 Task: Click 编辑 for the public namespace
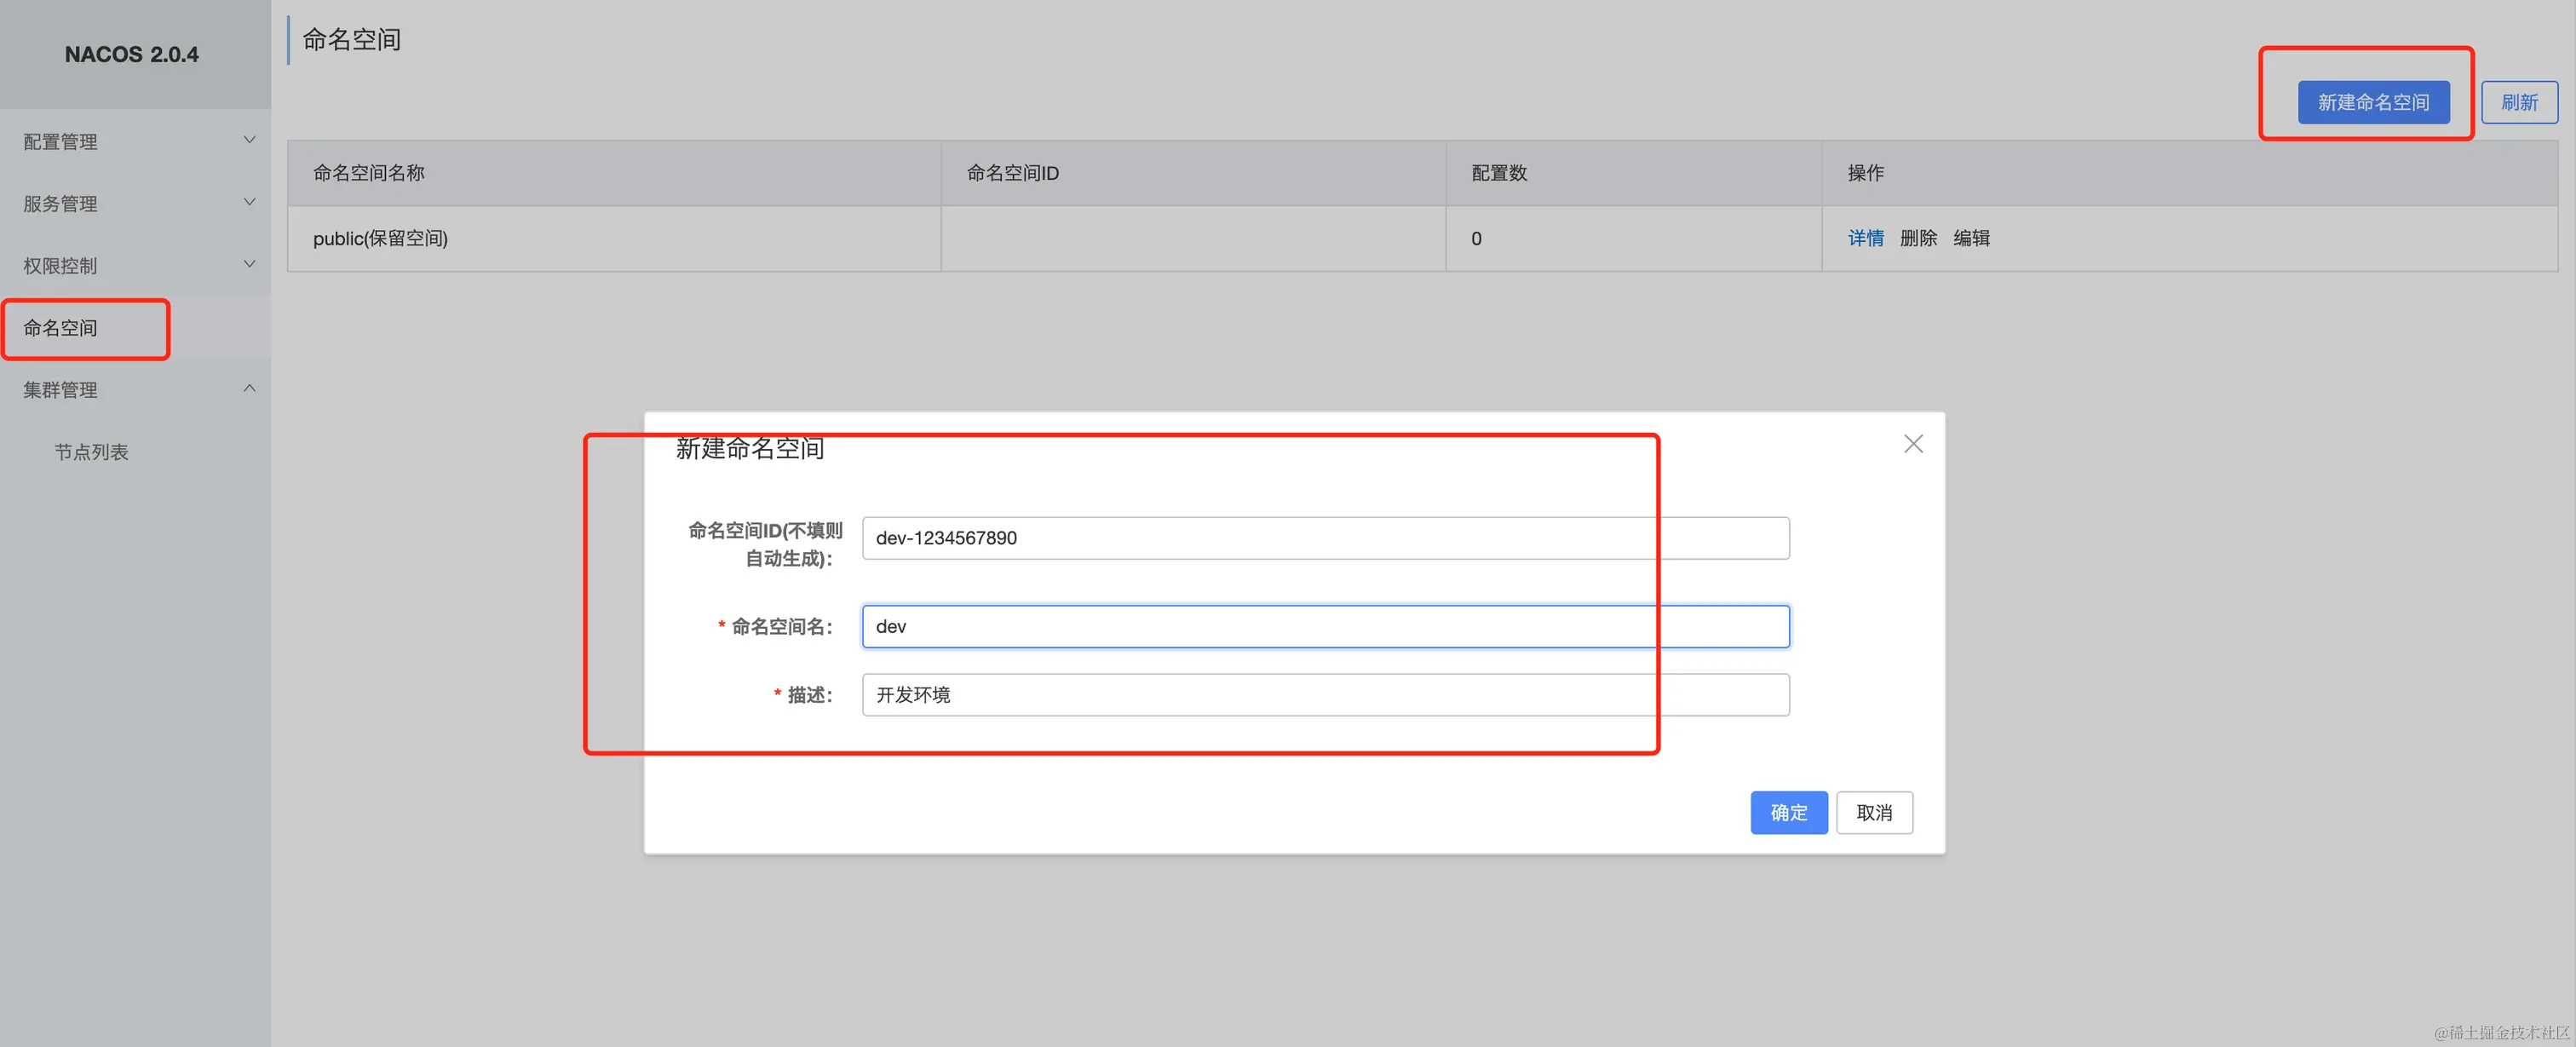pyautogui.click(x=1970, y=238)
